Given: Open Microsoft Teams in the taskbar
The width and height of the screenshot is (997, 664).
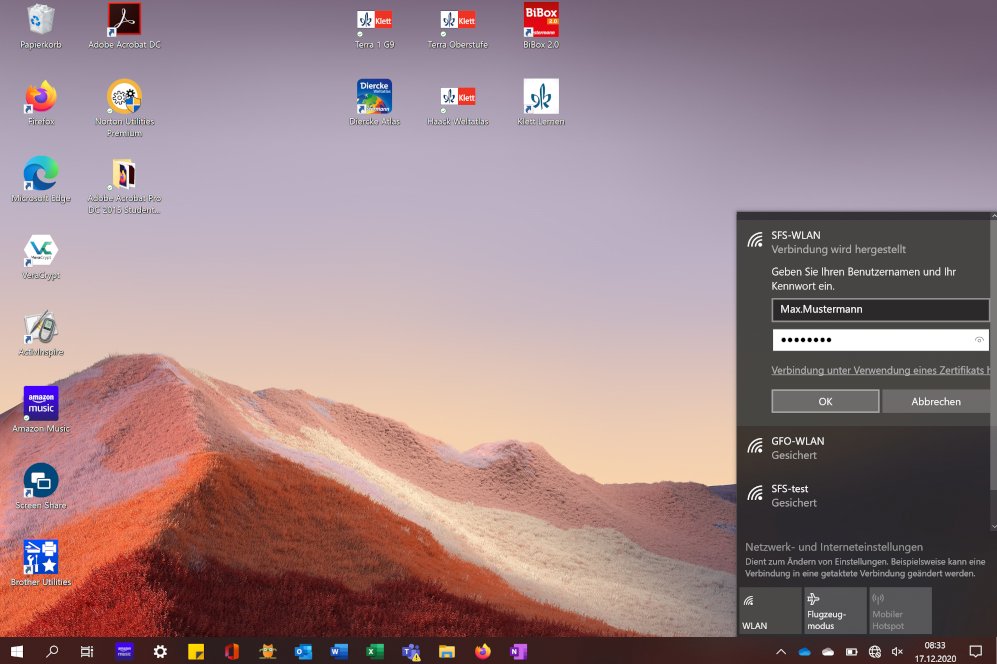Looking at the screenshot, I should click(410, 652).
